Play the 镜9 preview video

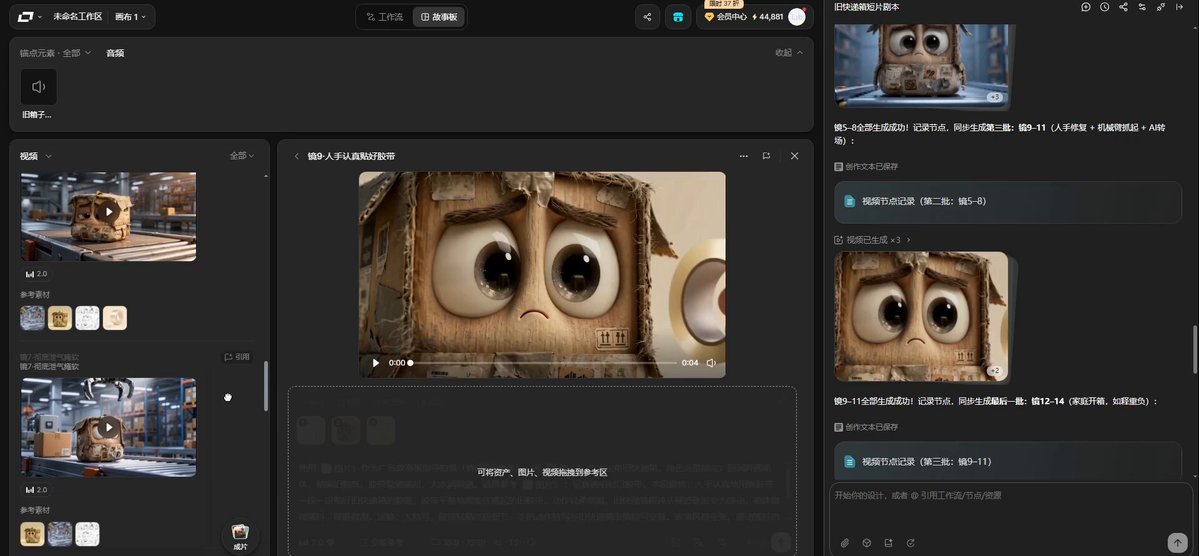(375, 363)
